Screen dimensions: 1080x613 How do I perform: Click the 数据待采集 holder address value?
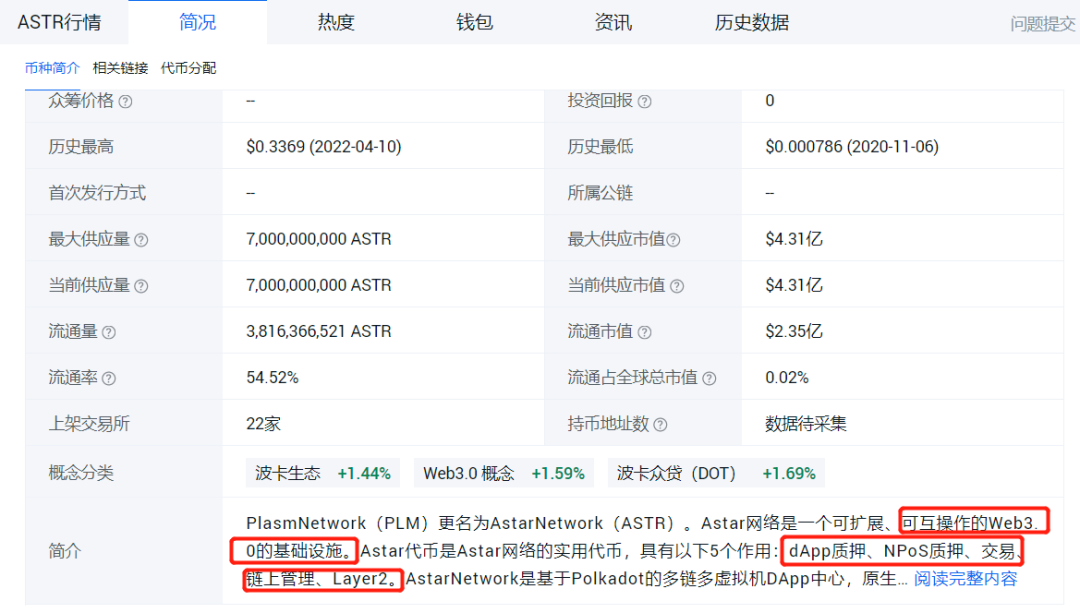pos(806,424)
